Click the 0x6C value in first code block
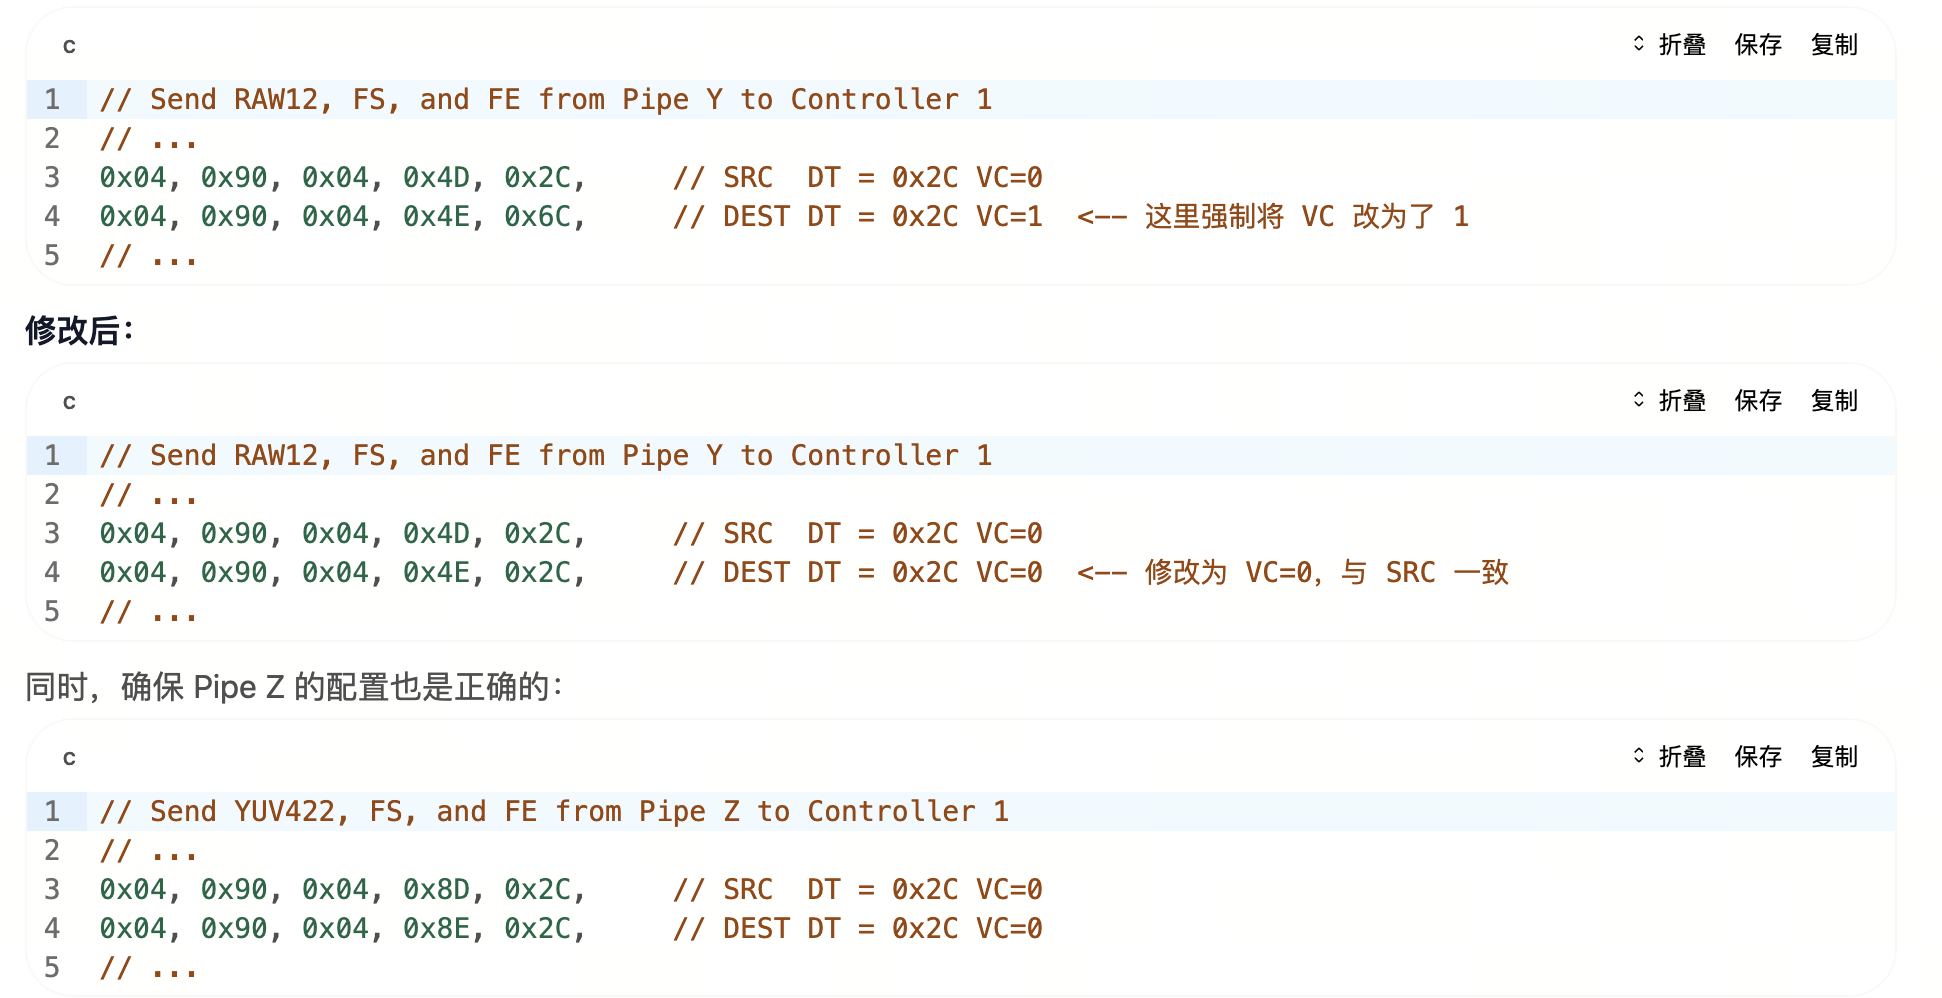Image resolution: width=1942 pixels, height=998 pixels. click(538, 217)
